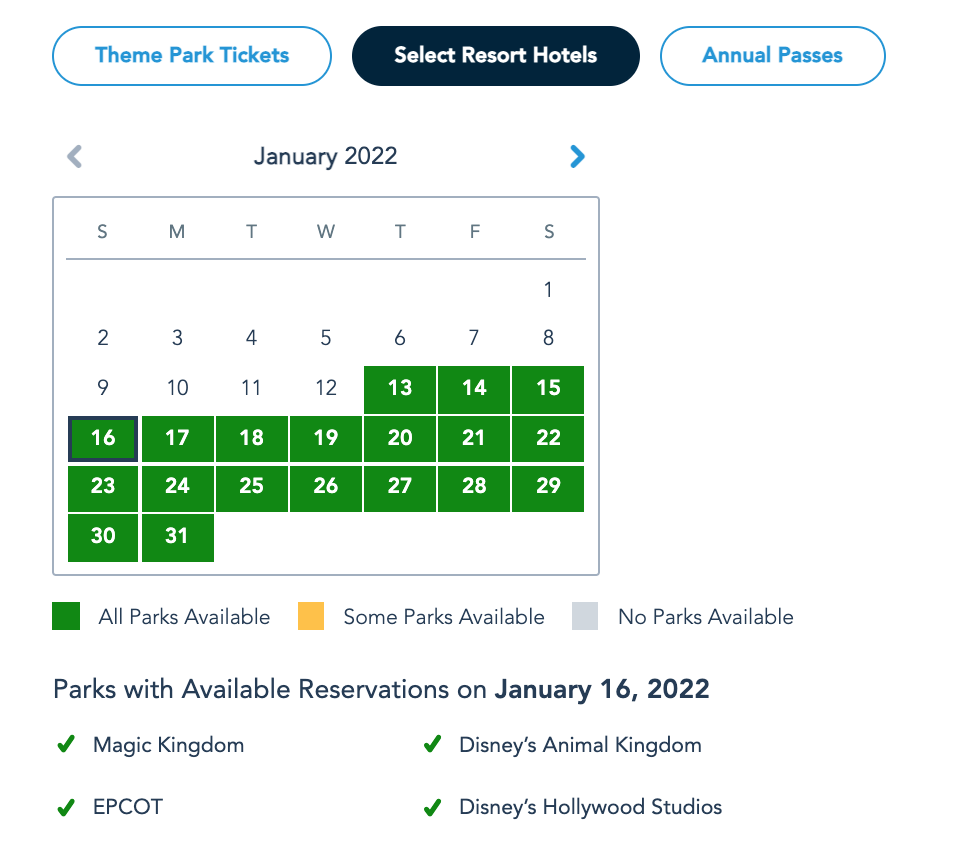Click the yellow Some Parks Available swatch
954x850 pixels.
coord(311,617)
